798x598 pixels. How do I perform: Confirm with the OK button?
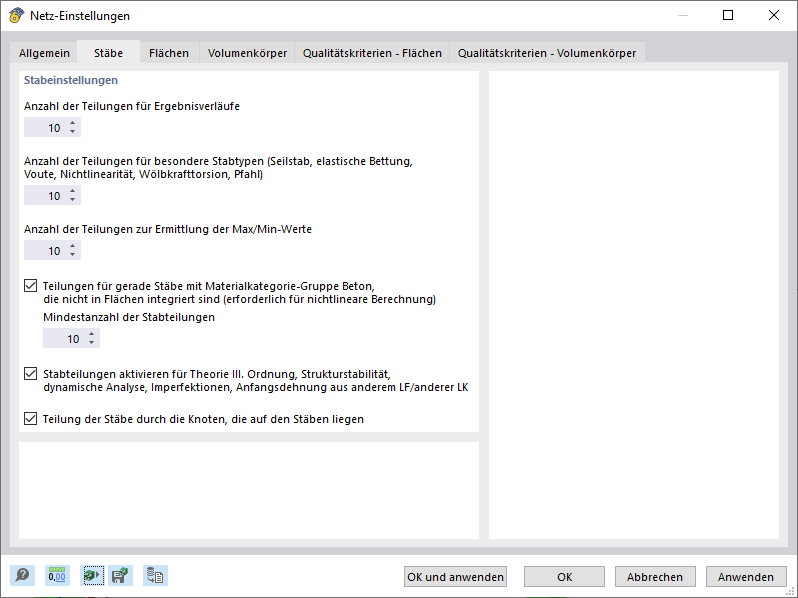tap(564, 577)
